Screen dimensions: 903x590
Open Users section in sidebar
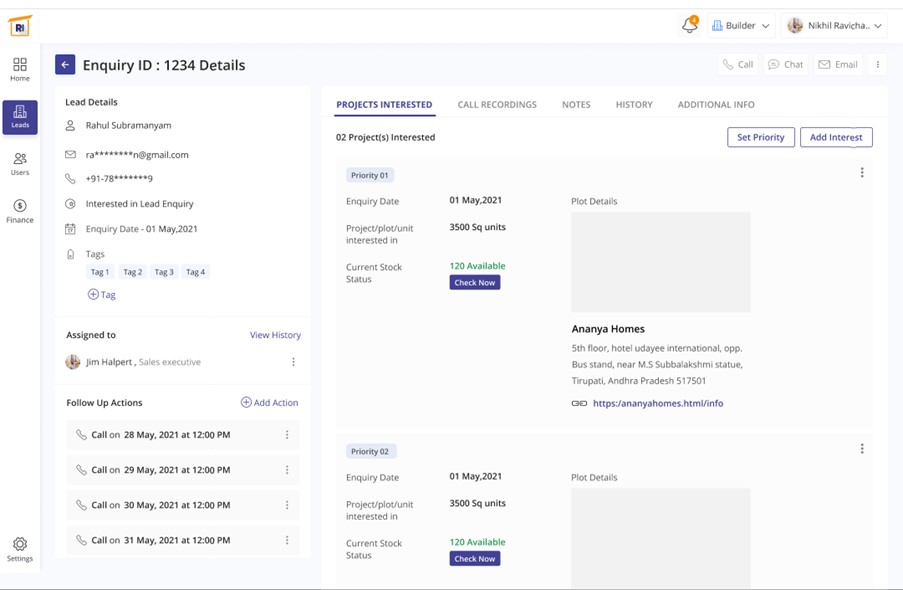(x=20, y=164)
